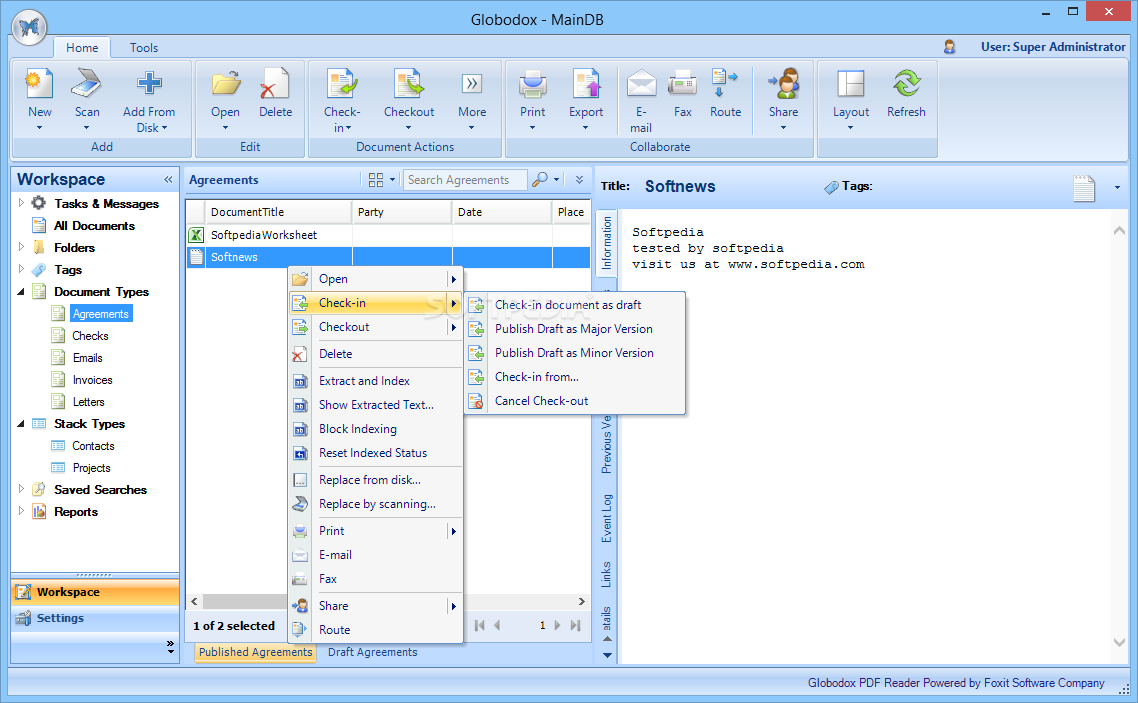
Task: Open the Information vertical tab
Action: (x=607, y=244)
